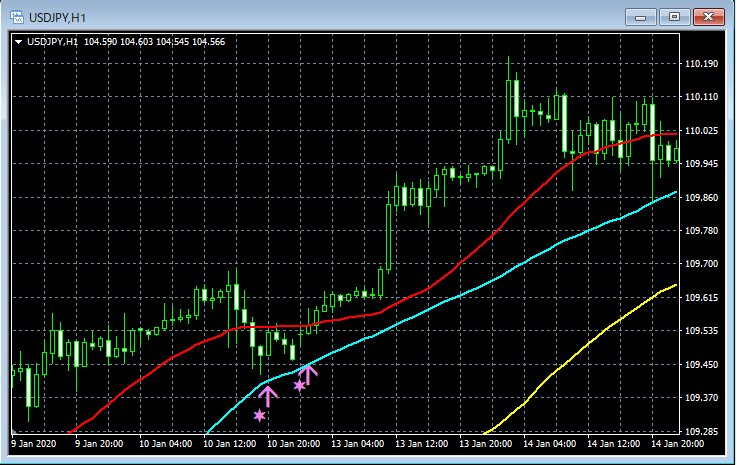Image resolution: width=737 pixels, height=465 pixels.
Task: Click the 110.110 price label
Action: pyautogui.click(x=701, y=96)
